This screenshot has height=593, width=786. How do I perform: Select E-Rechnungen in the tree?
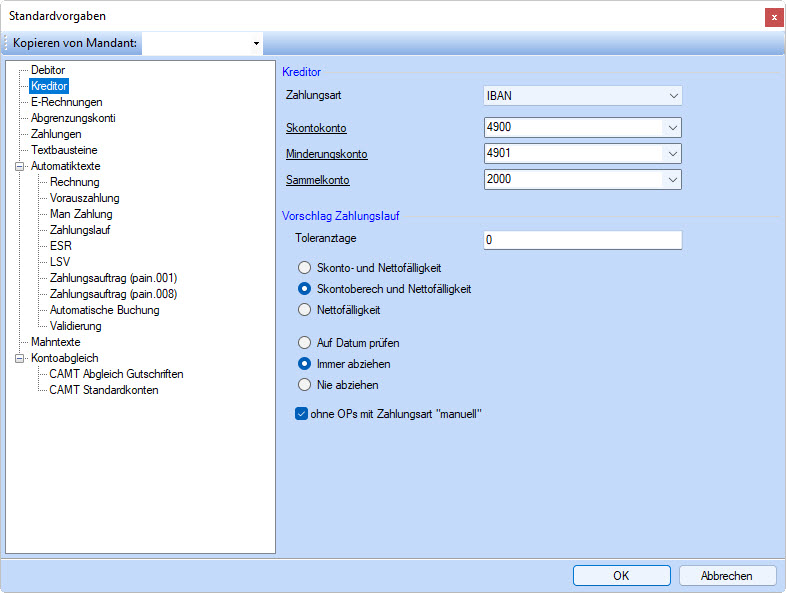66,102
